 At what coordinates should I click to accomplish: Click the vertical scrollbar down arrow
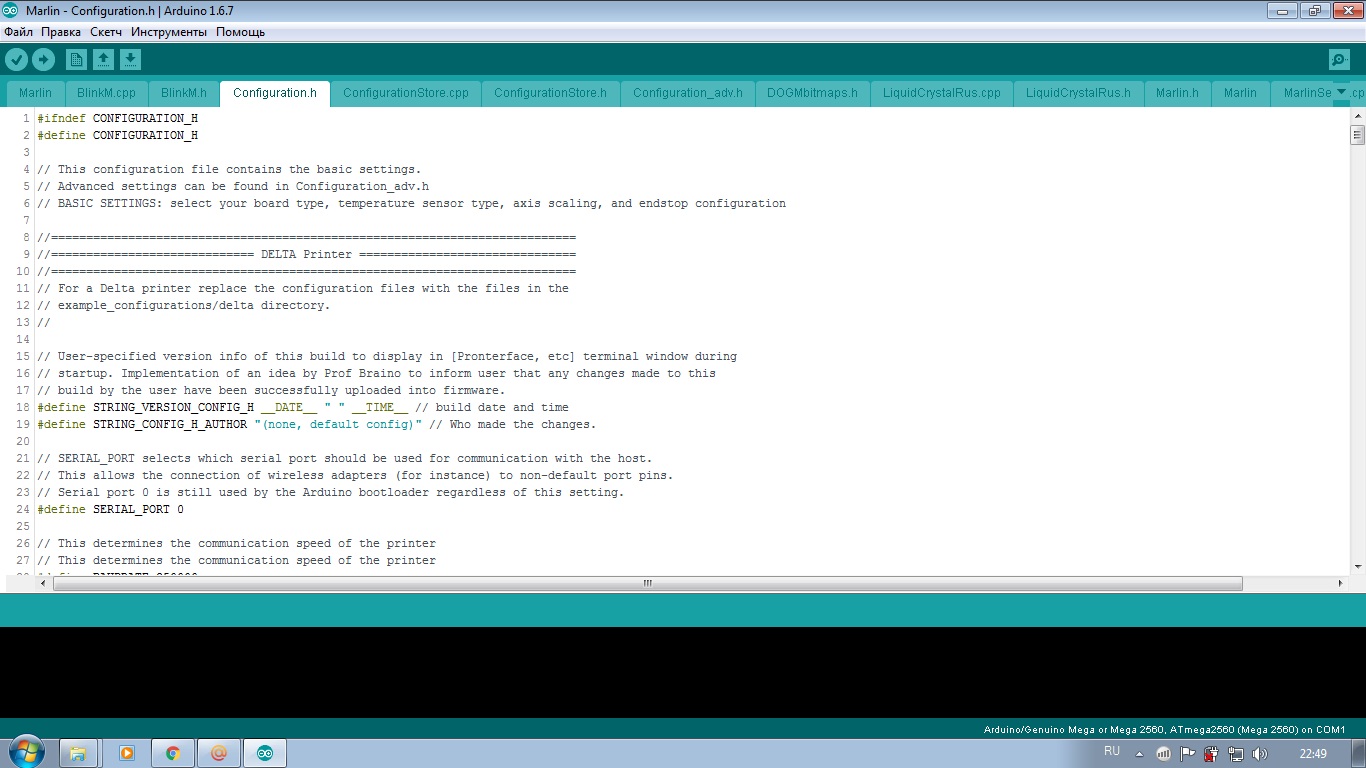1357,567
